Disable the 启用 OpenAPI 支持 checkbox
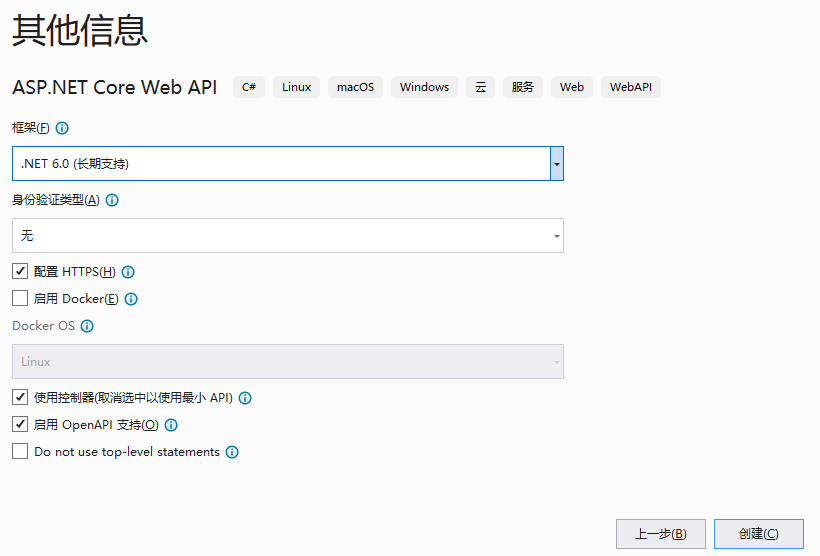The image size is (820, 556). pyautogui.click(x=20, y=424)
